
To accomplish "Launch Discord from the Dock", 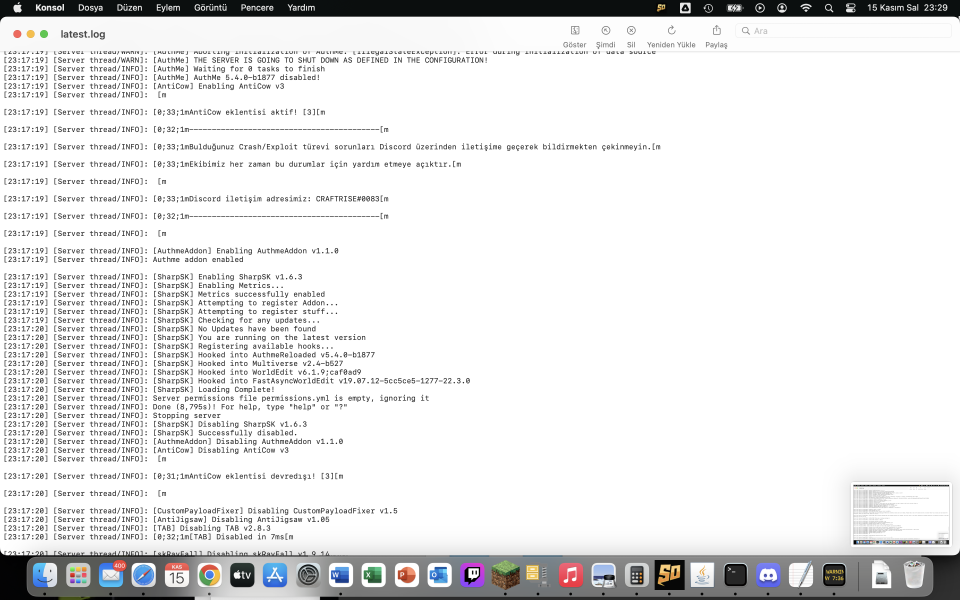I will coord(767,575).
